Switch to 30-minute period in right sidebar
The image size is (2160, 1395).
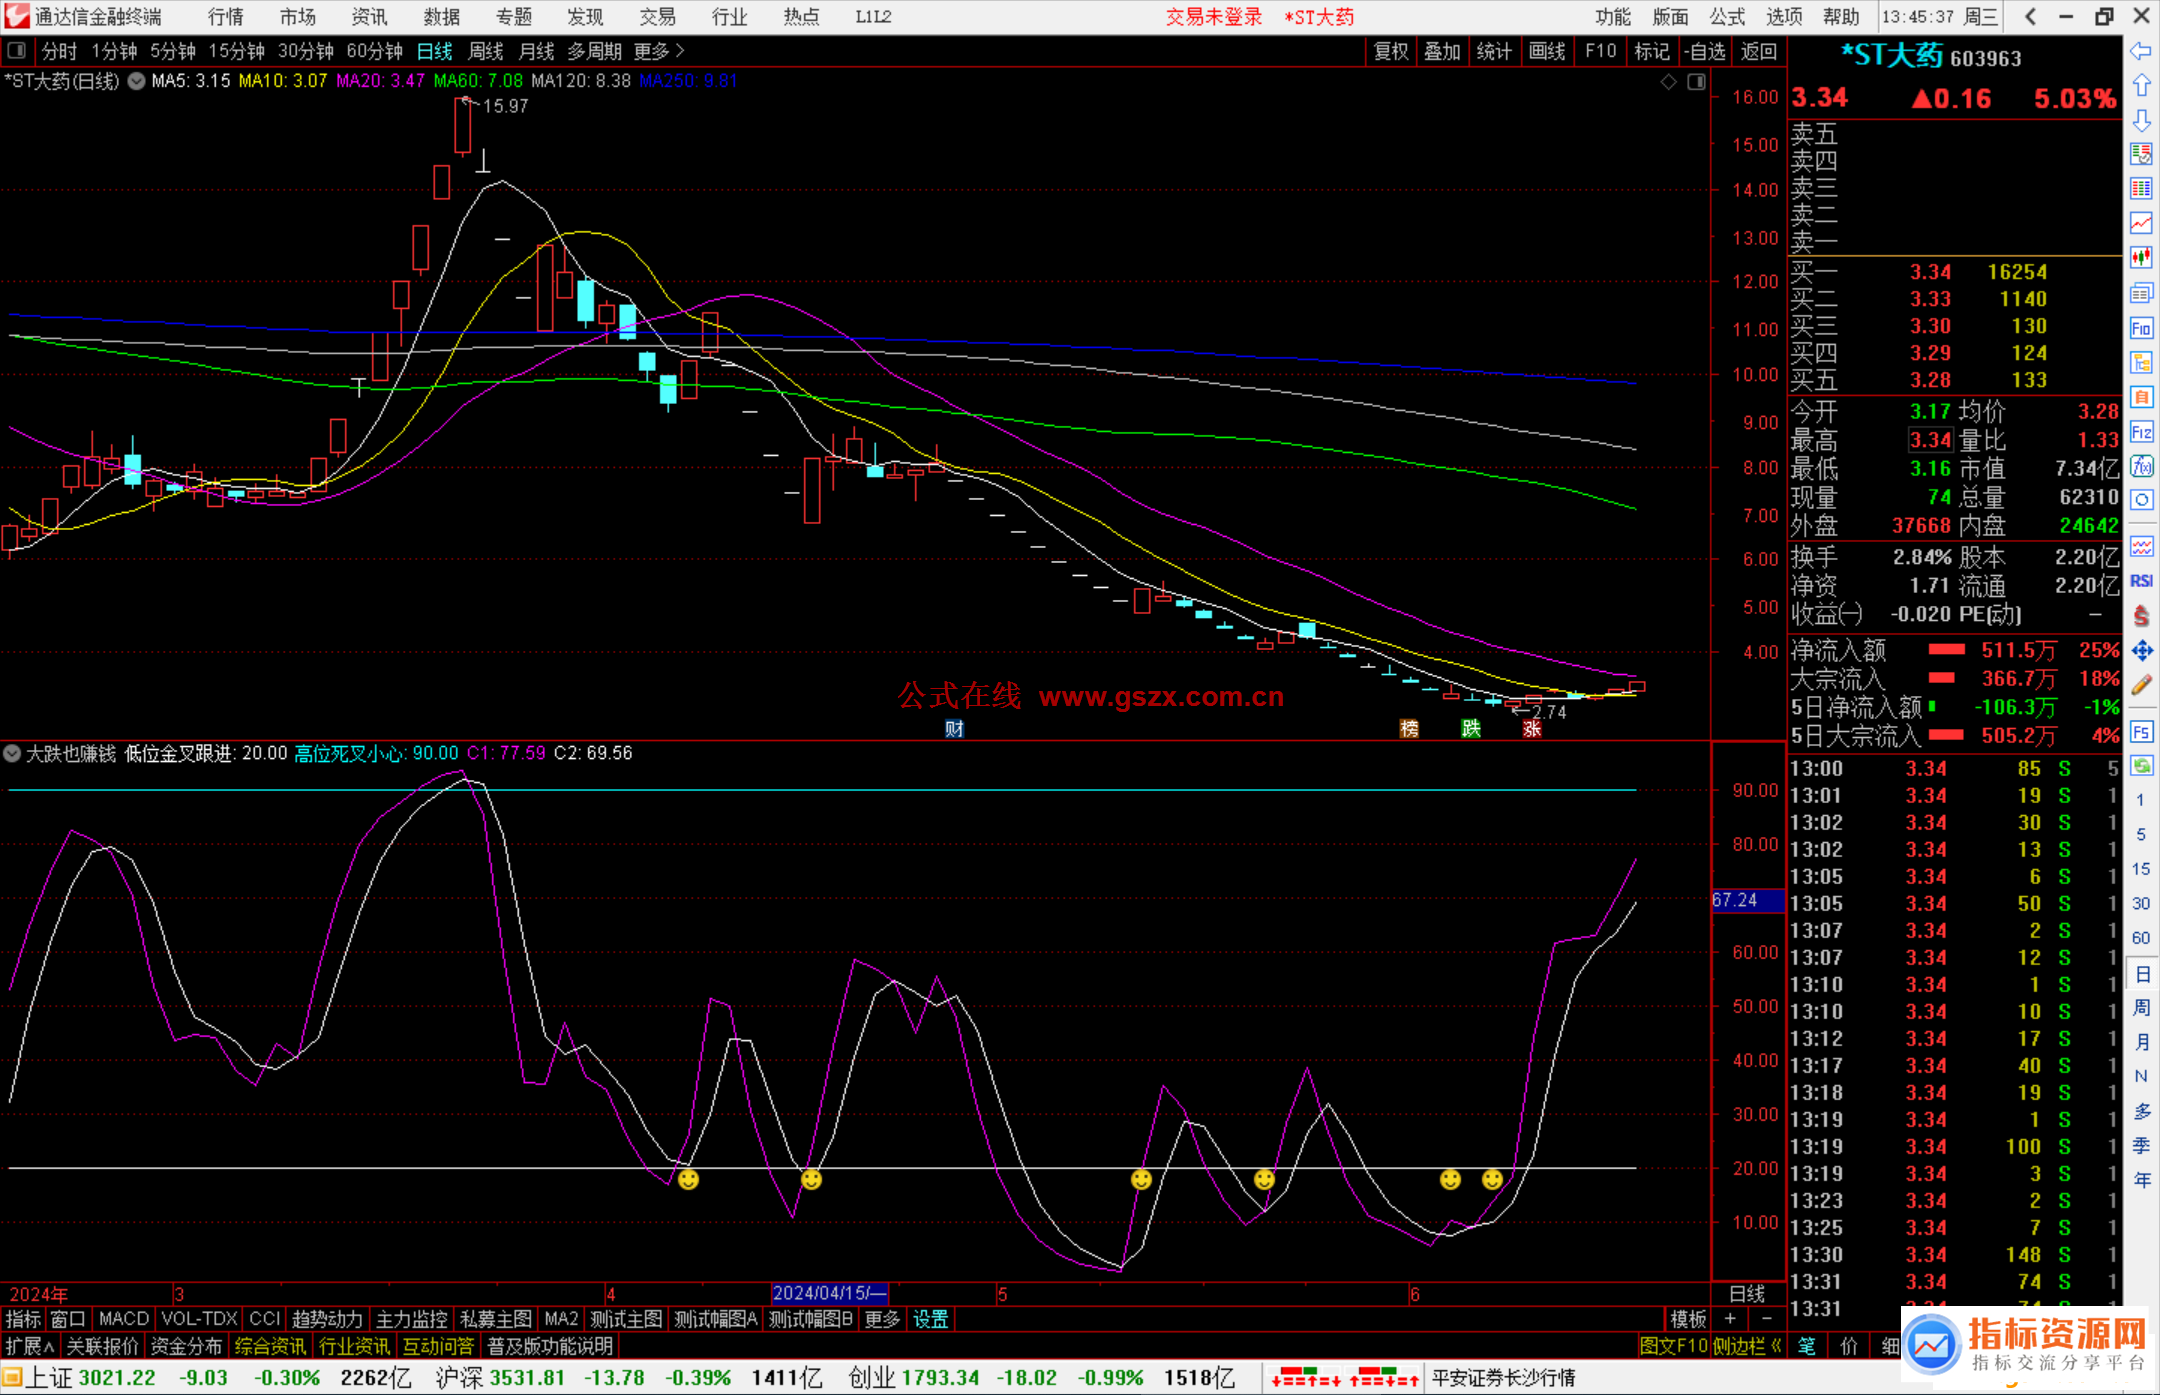click(2141, 903)
